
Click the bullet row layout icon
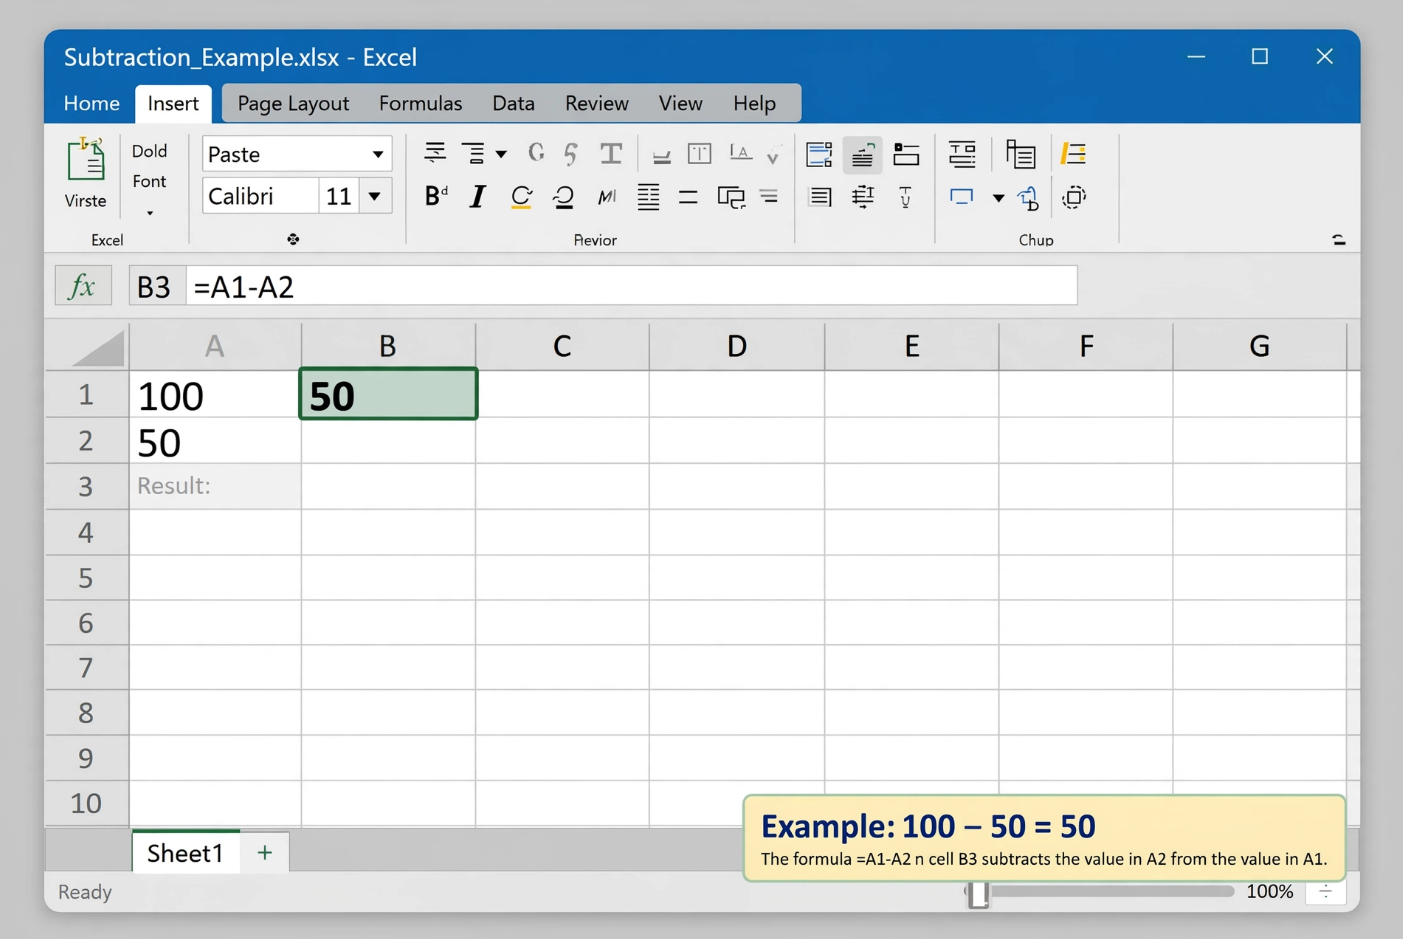(x=906, y=153)
